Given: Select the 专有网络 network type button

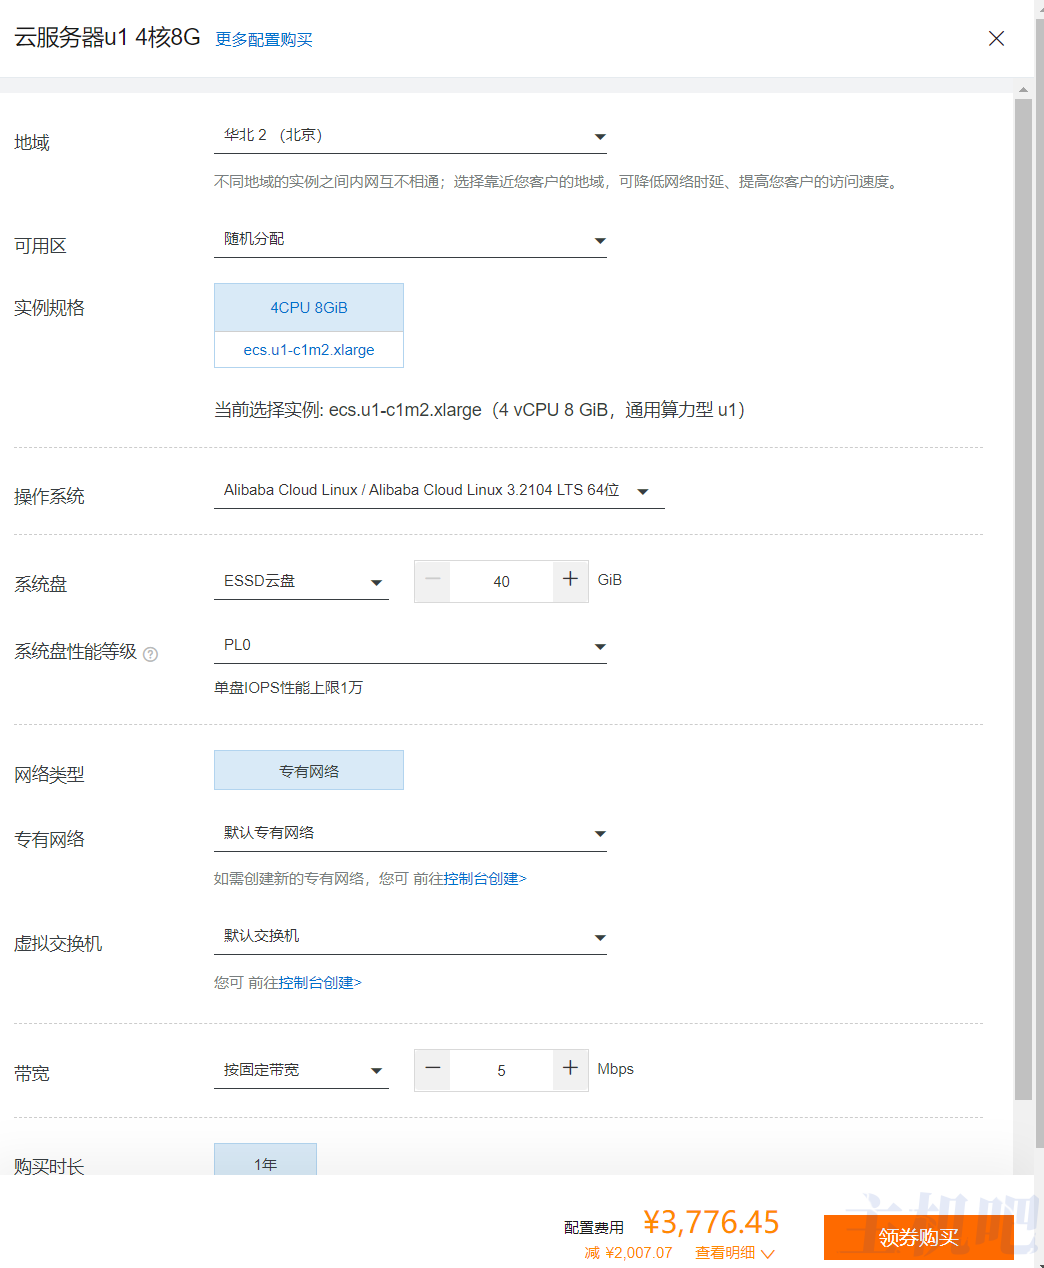Looking at the screenshot, I should (309, 770).
